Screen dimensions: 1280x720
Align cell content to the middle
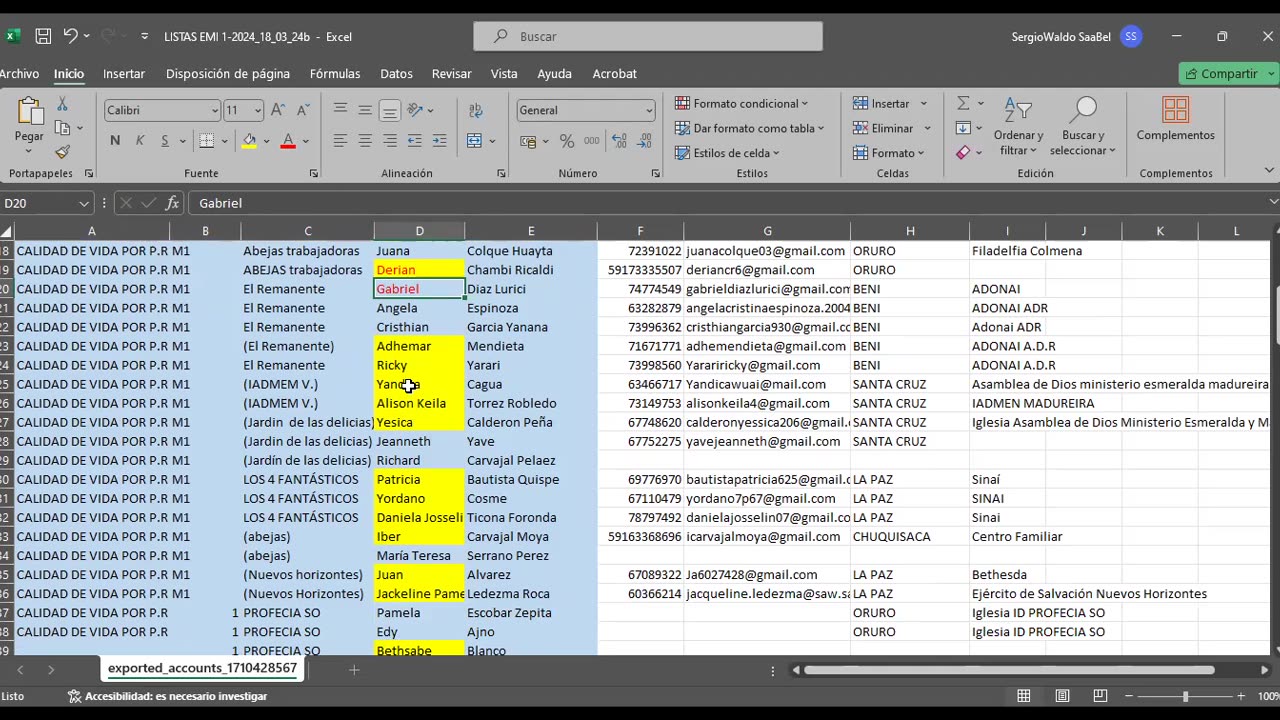365,110
